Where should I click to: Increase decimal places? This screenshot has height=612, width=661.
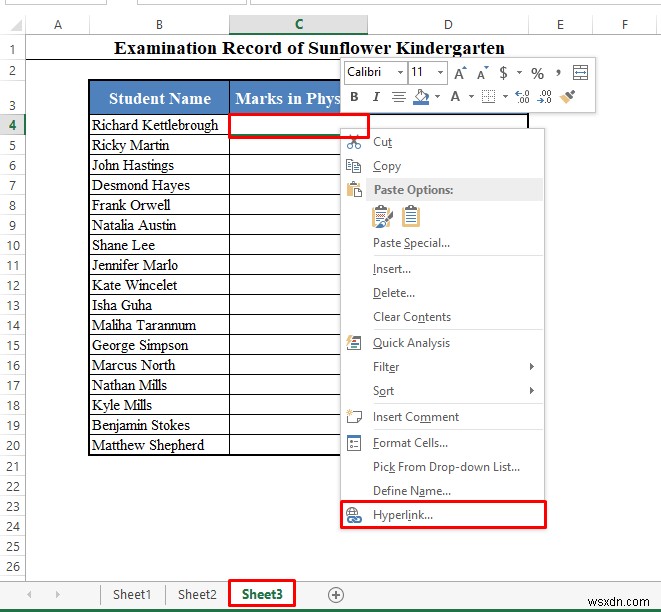pos(522,97)
